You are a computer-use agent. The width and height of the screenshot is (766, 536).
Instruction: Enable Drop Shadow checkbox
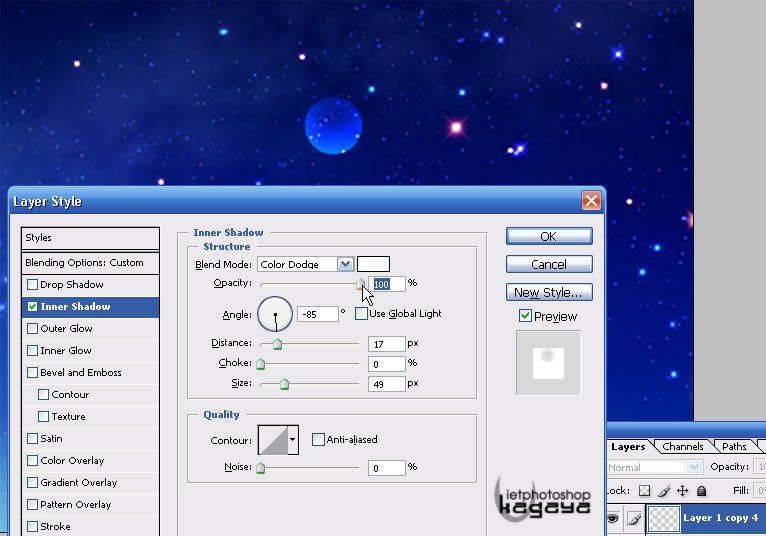[32, 284]
